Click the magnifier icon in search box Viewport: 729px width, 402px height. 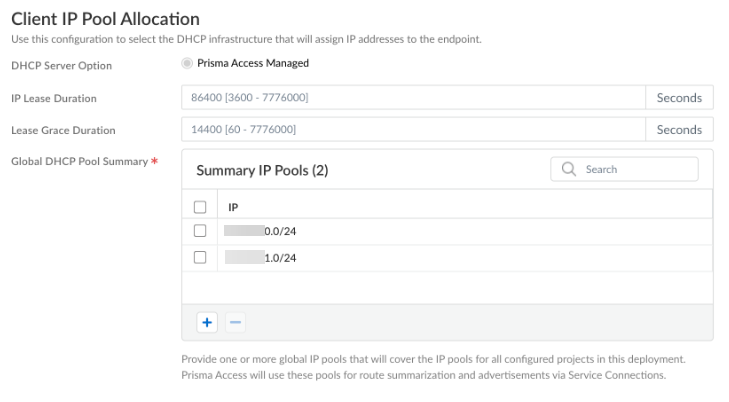pyautogui.click(x=570, y=170)
